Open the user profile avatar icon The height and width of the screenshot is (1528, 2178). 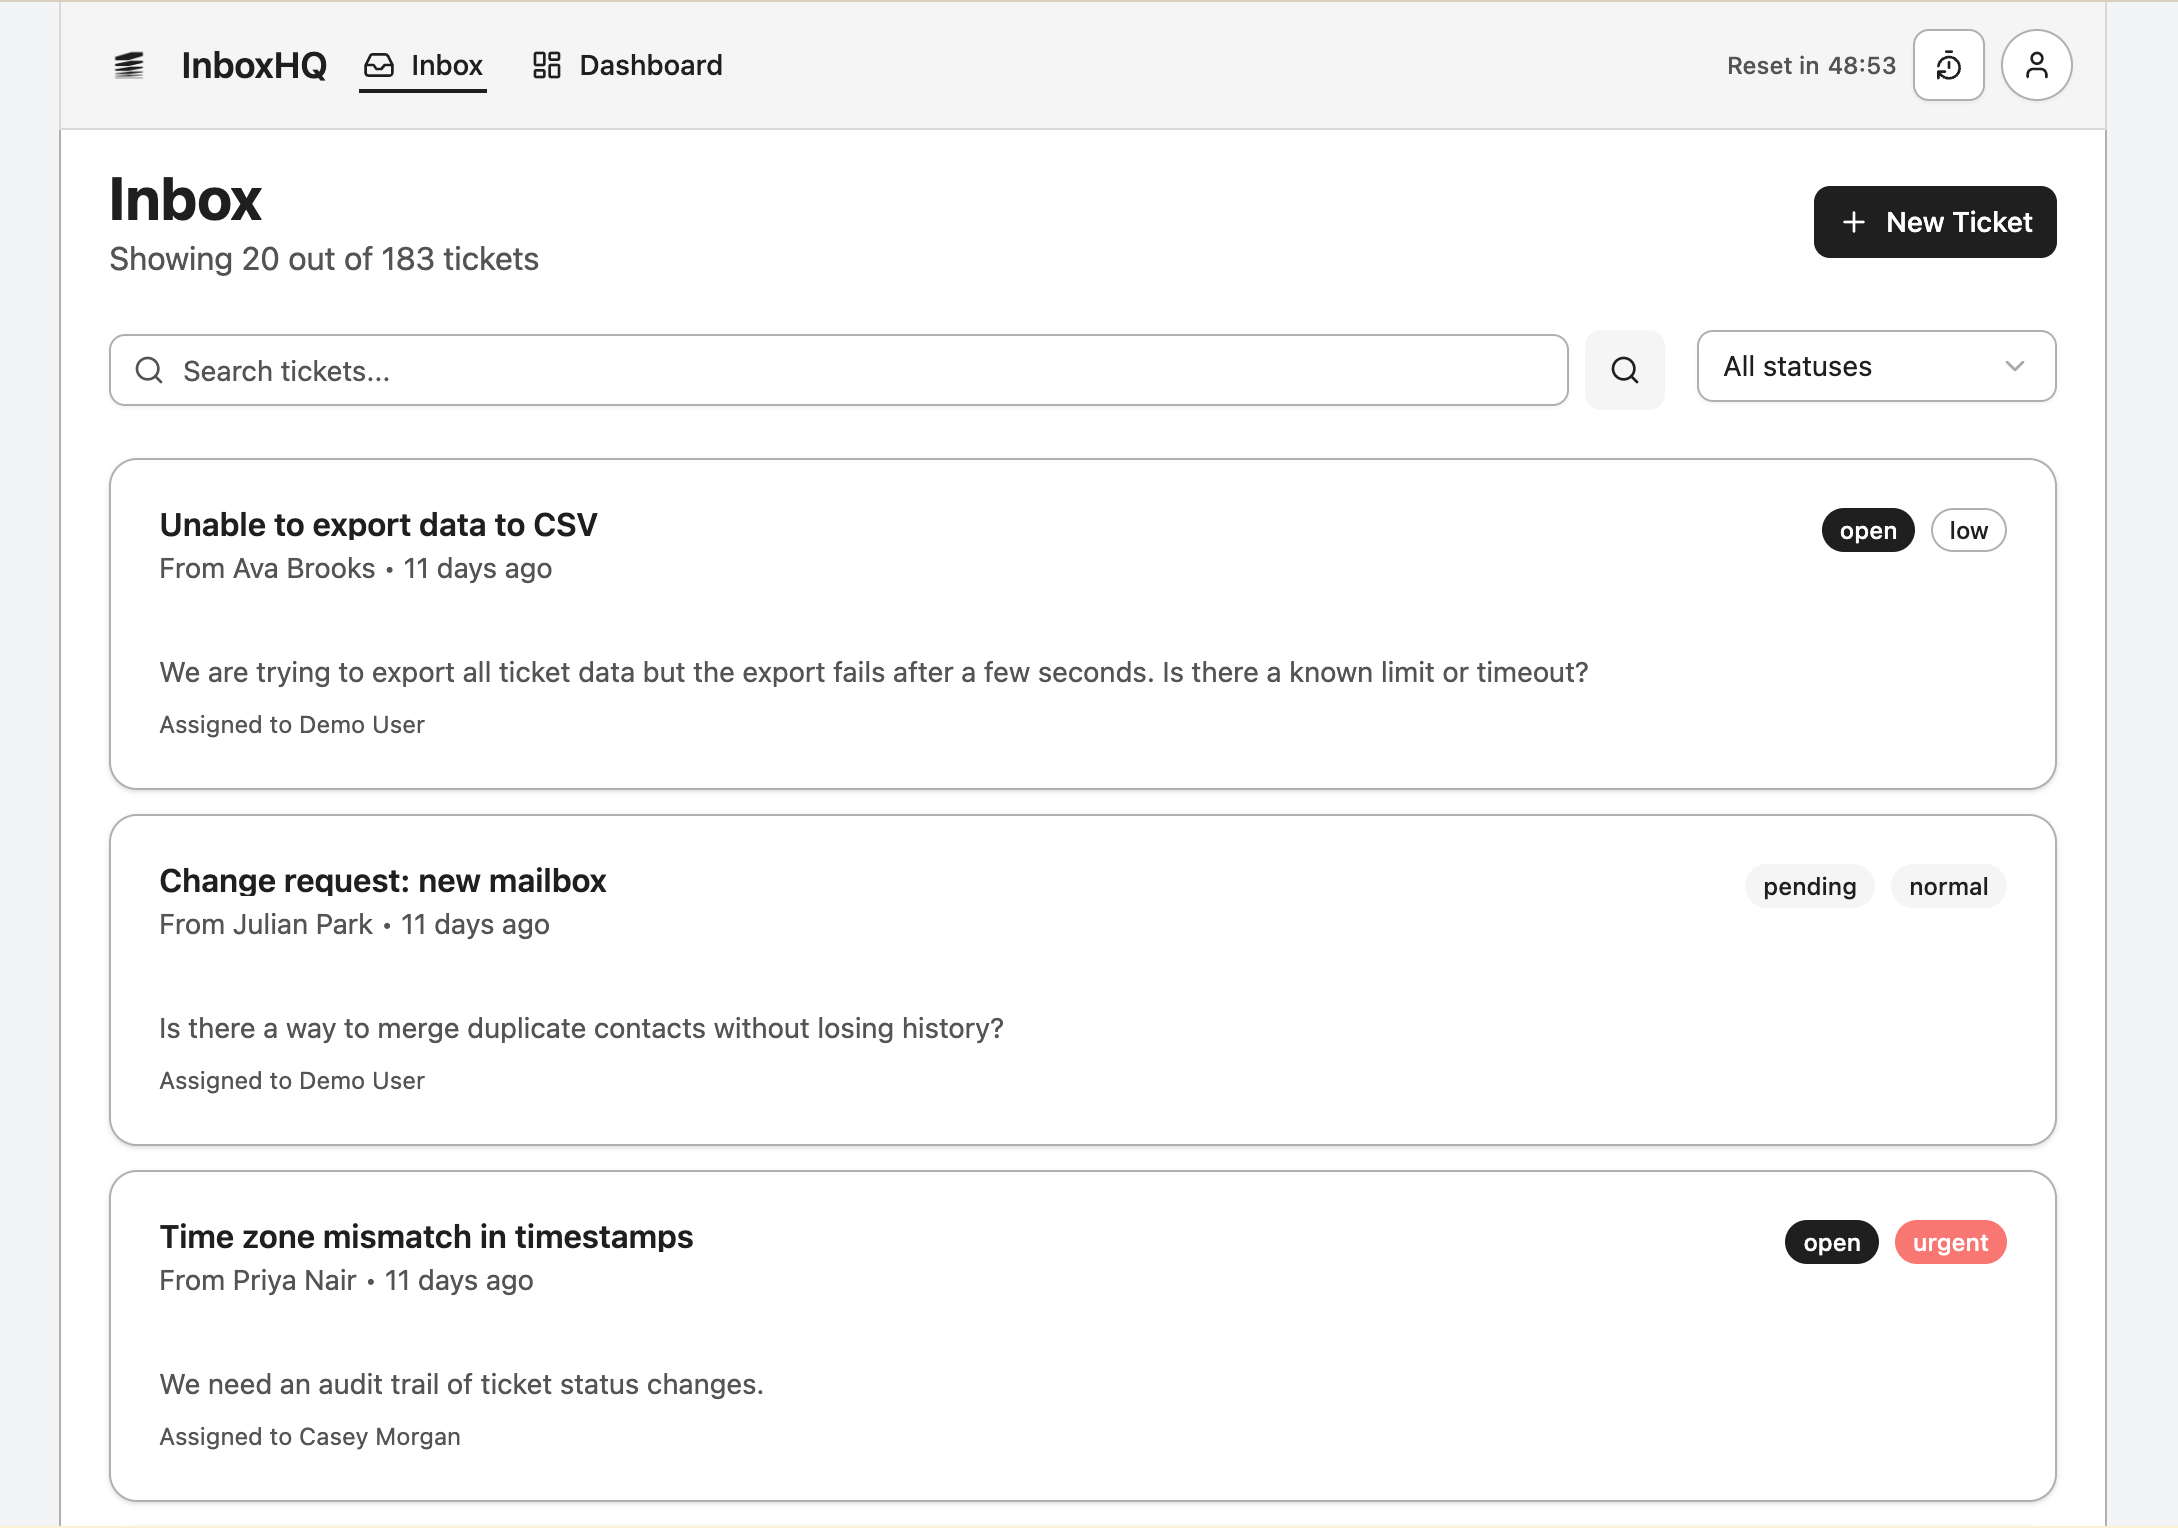(x=2036, y=66)
